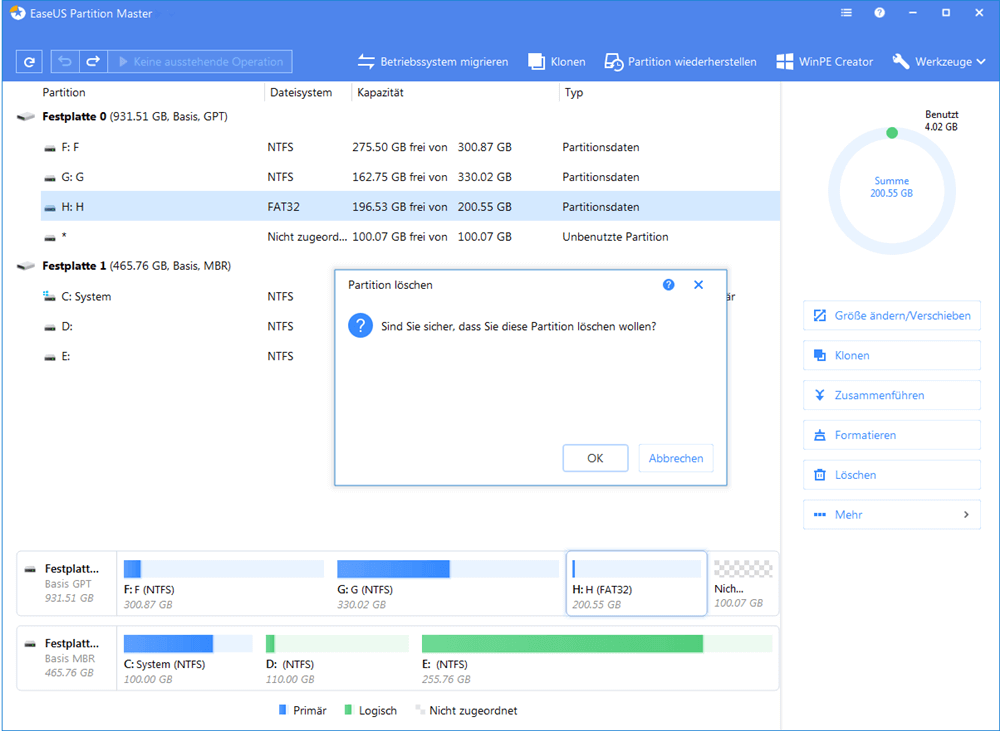Screen dimensions: 1000x731
Task: Click the E: green usage bar in disk map
Action: pyautogui.click(x=597, y=643)
